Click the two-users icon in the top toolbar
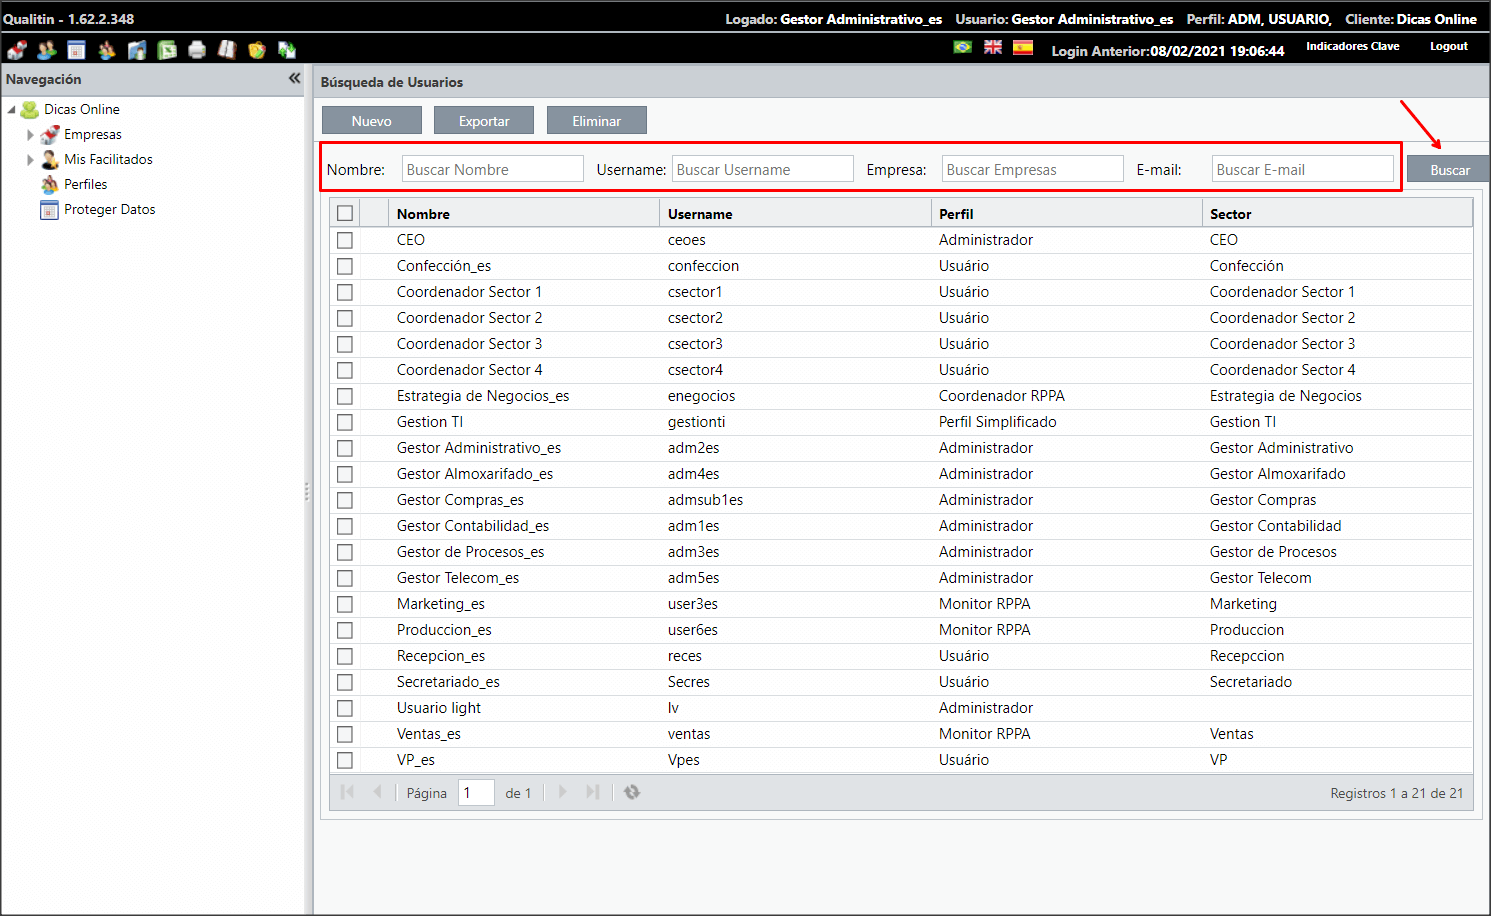This screenshot has height=916, width=1491. pyautogui.click(x=47, y=50)
